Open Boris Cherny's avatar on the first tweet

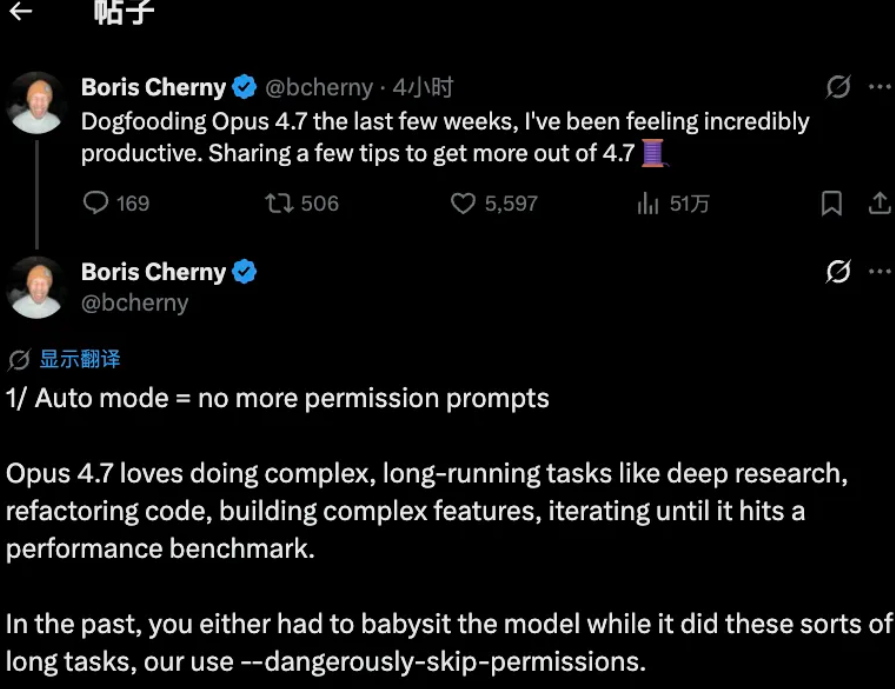[37, 103]
